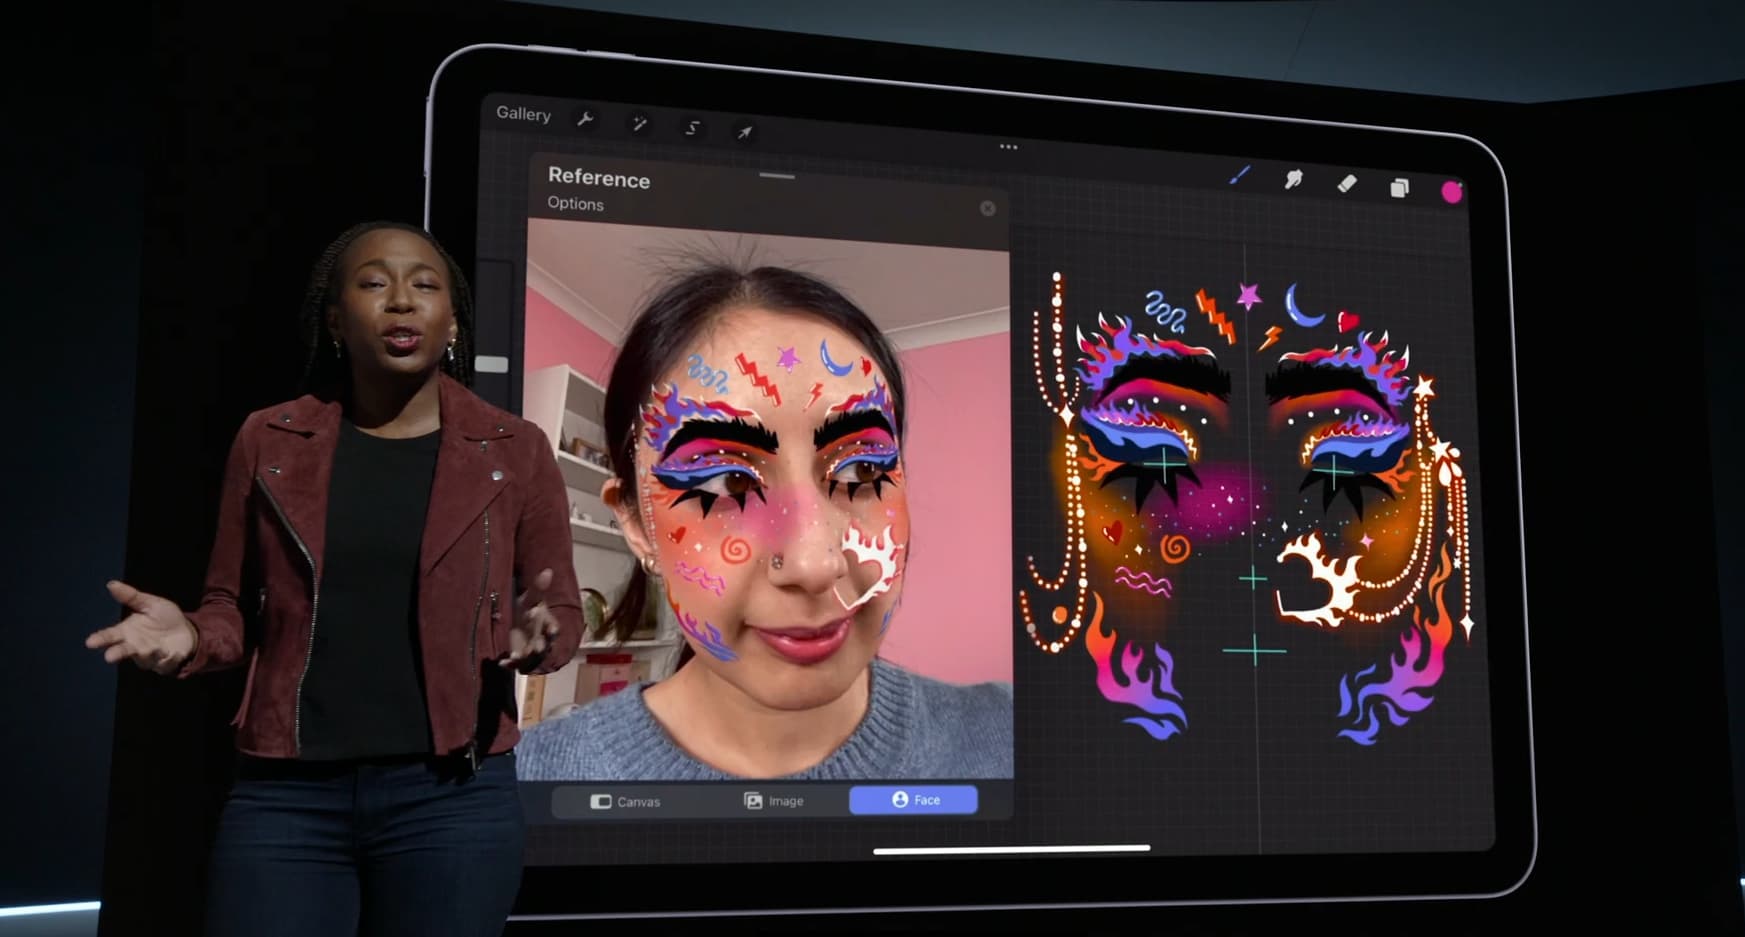Click the side brush slider handle

click(x=491, y=364)
